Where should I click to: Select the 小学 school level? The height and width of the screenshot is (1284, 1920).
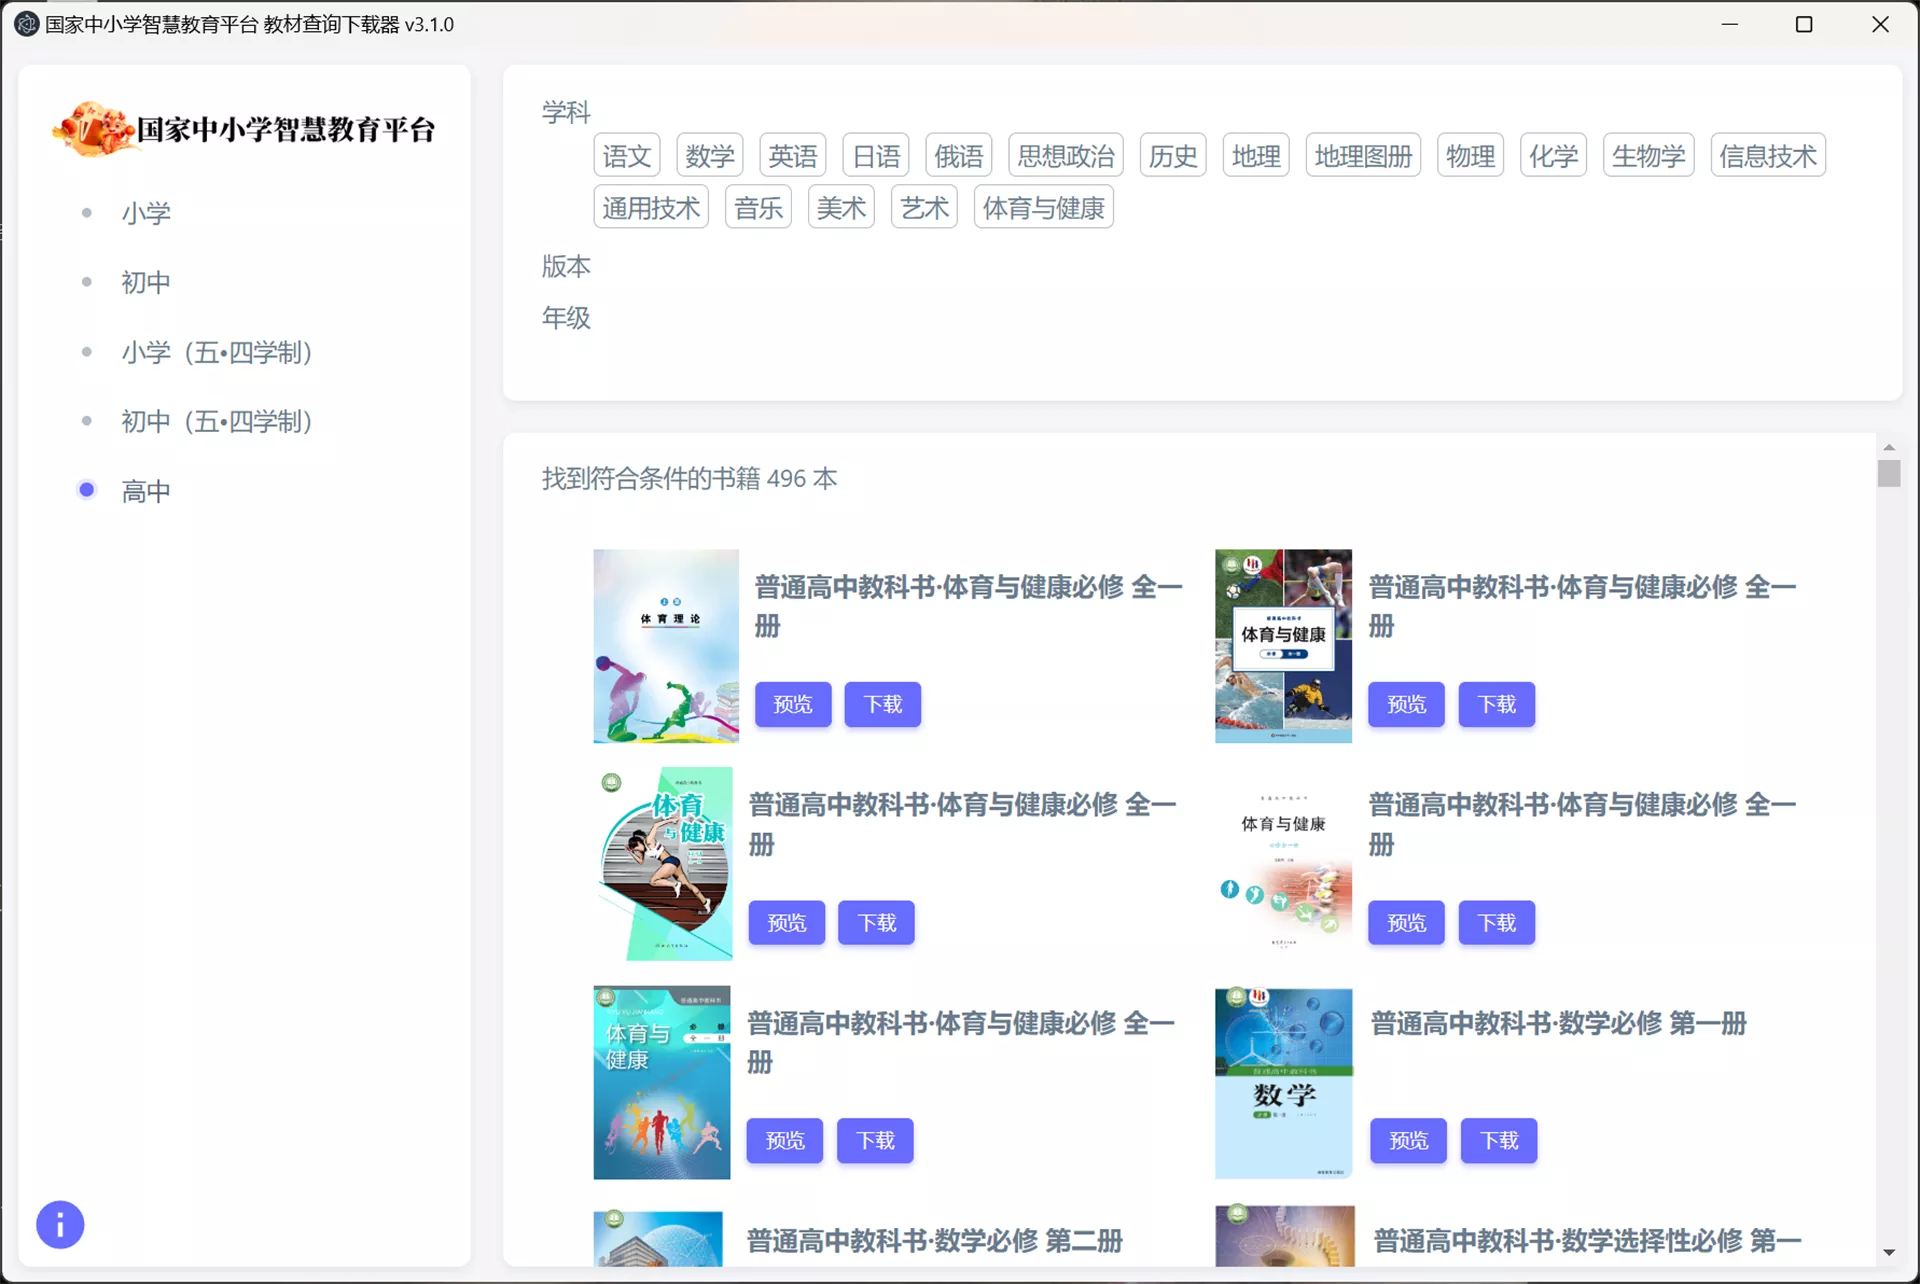pos(146,212)
